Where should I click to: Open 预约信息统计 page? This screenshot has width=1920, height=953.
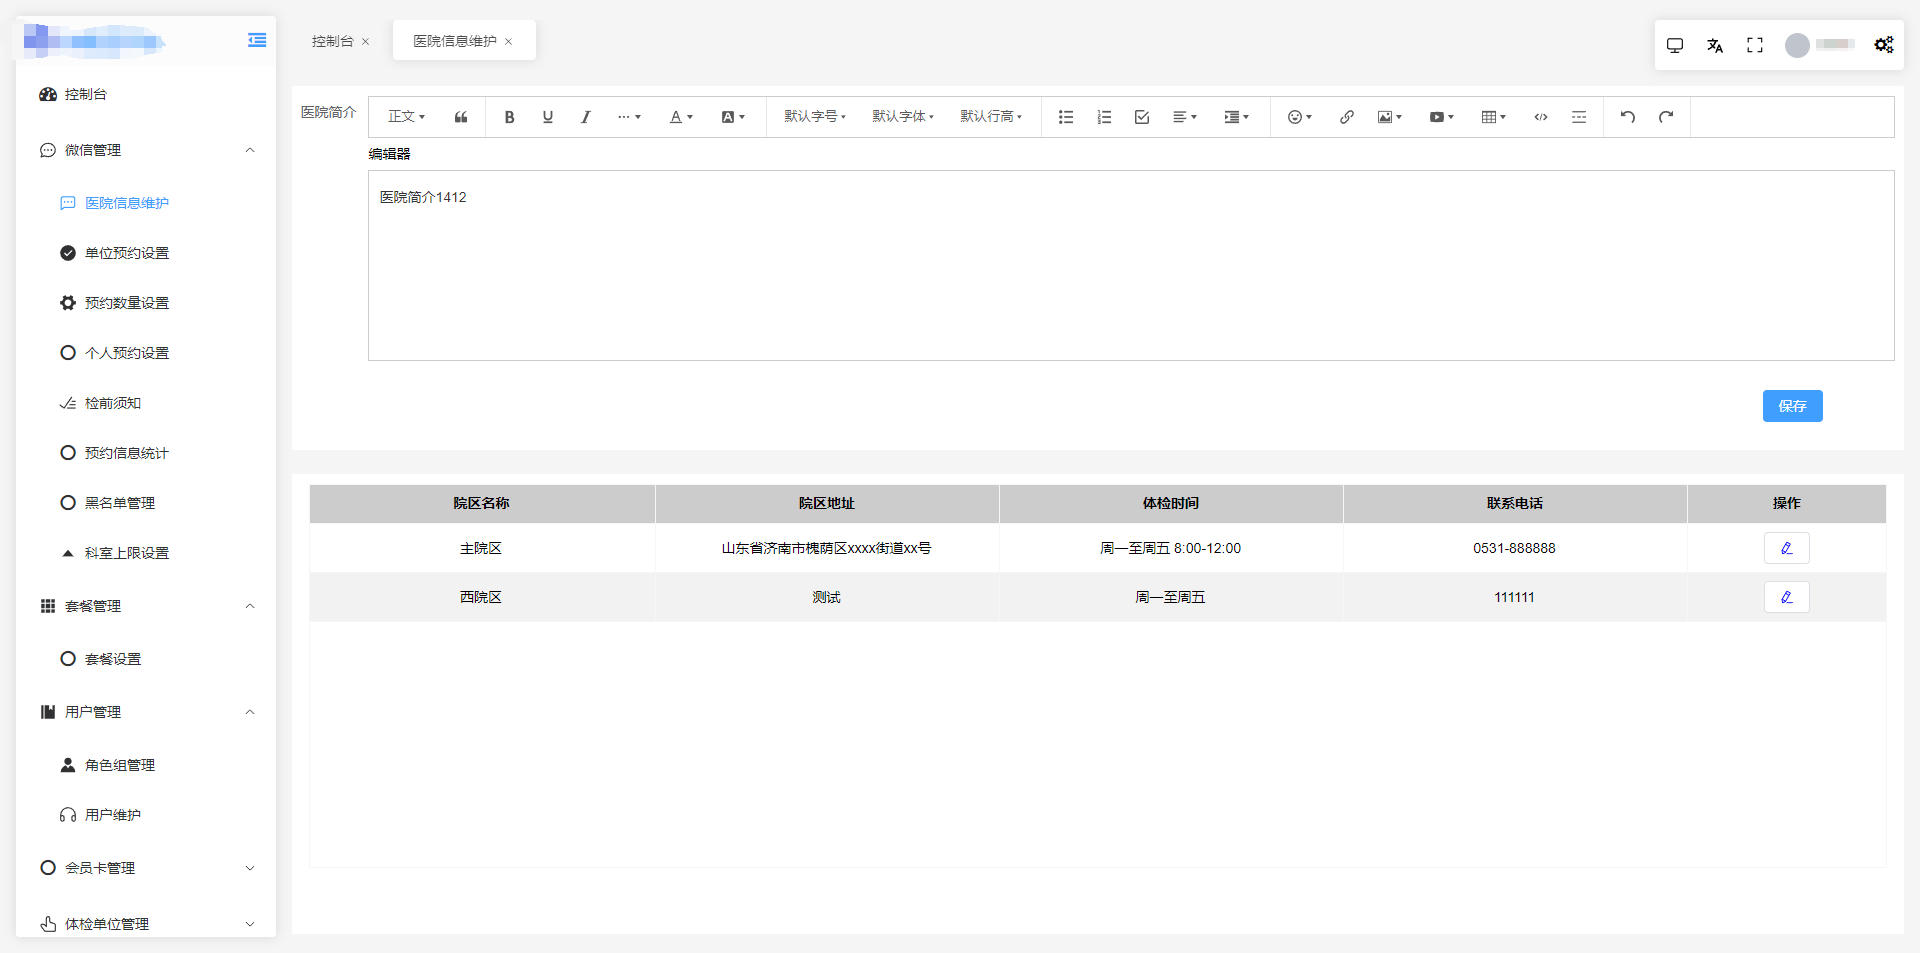[146, 453]
